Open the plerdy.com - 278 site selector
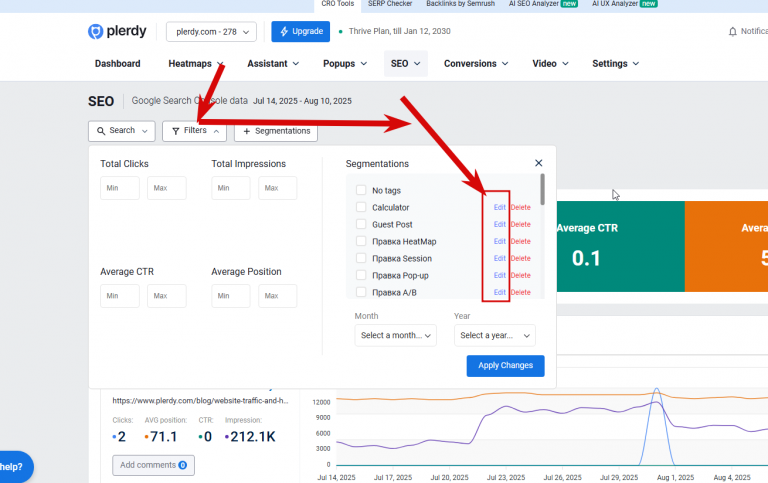 click(x=211, y=32)
